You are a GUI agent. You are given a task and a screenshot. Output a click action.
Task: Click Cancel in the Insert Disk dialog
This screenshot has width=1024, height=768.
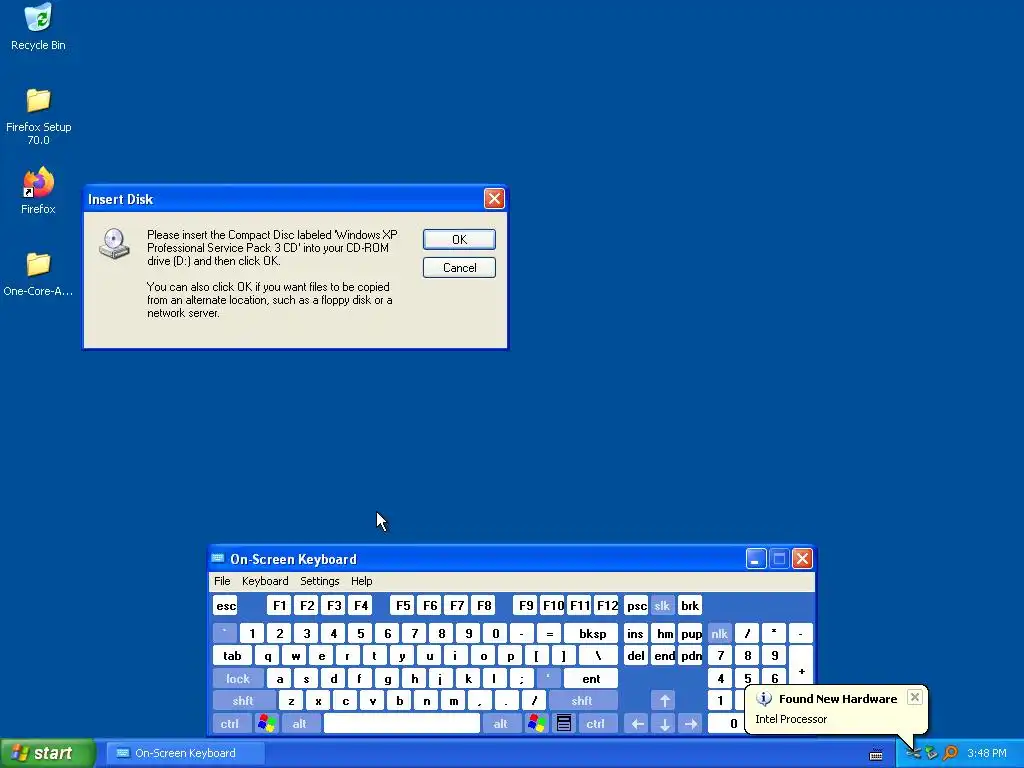459,268
